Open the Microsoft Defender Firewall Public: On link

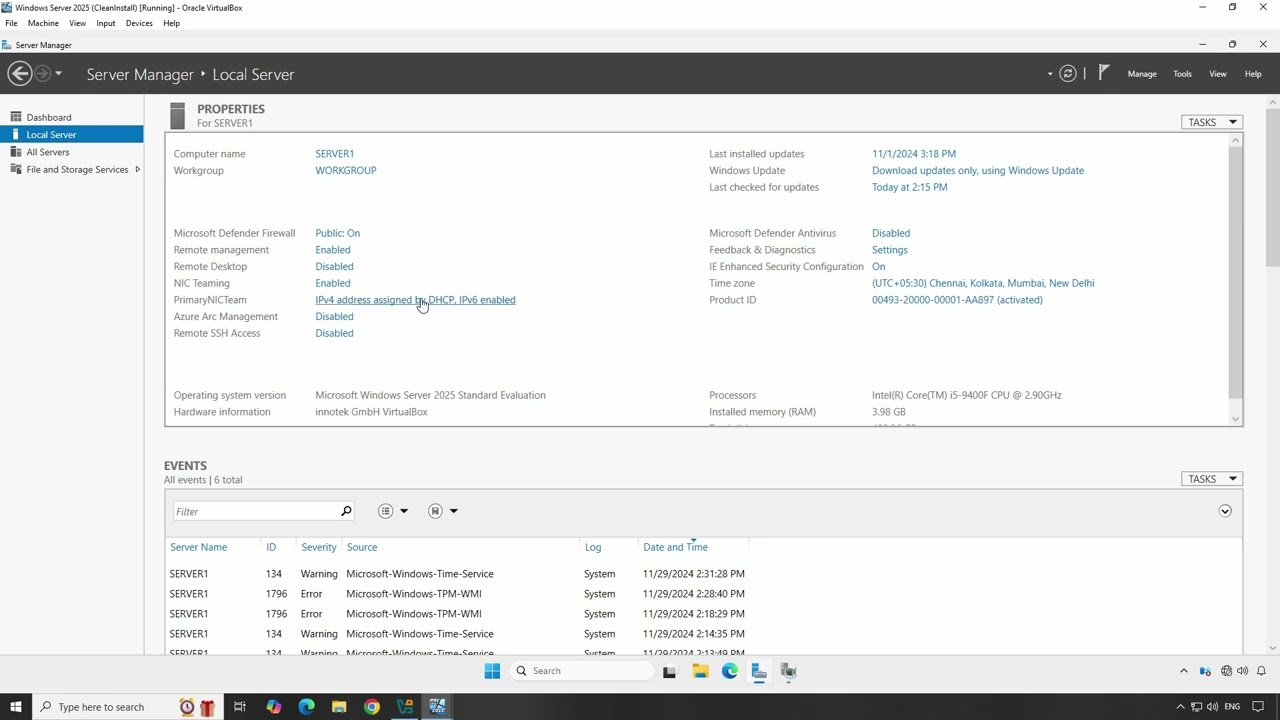click(x=338, y=233)
